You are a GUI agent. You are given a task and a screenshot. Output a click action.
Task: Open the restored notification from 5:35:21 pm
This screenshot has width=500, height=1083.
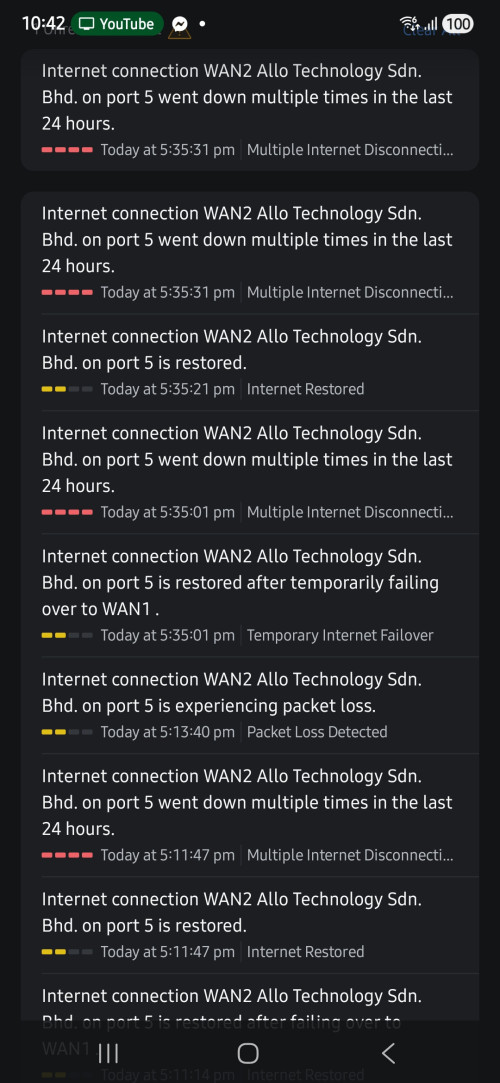pyautogui.click(x=250, y=363)
